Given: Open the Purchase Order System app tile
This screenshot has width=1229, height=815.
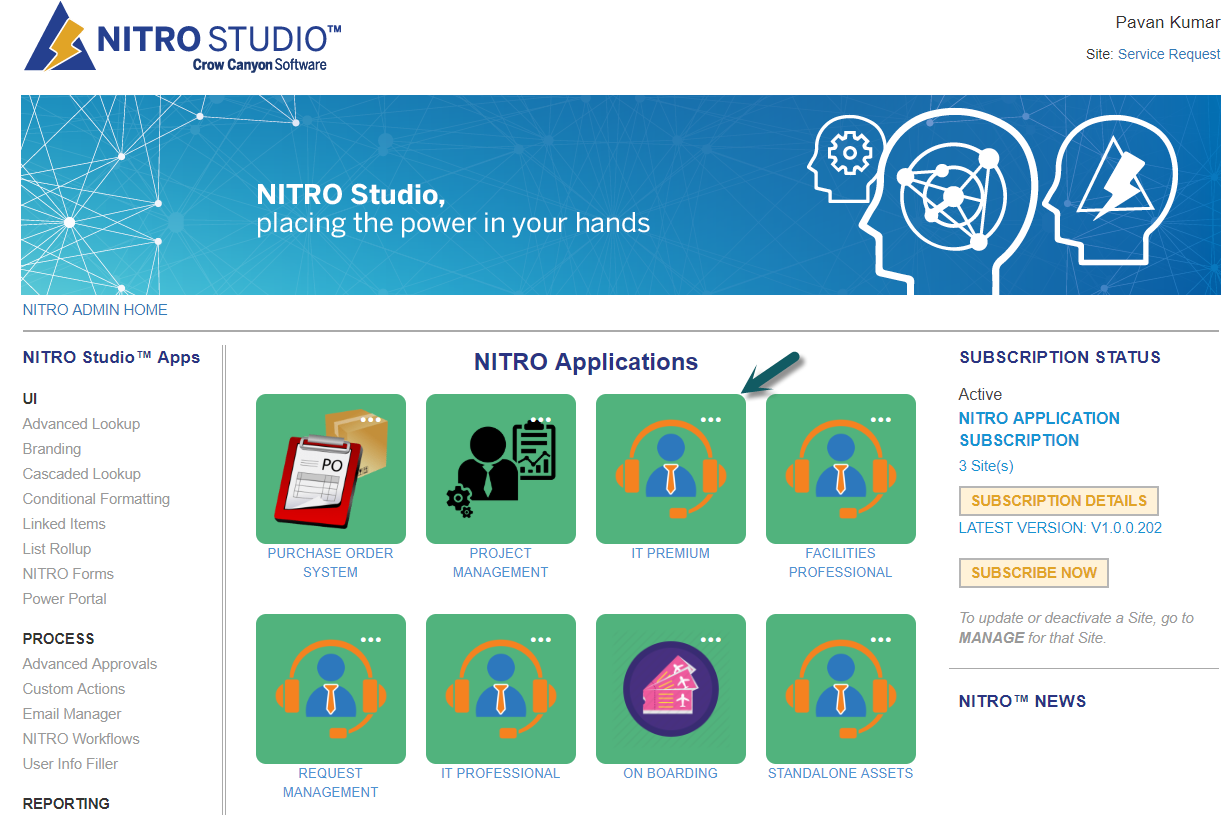Looking at the screenshot, I should (x=331, y=469).
